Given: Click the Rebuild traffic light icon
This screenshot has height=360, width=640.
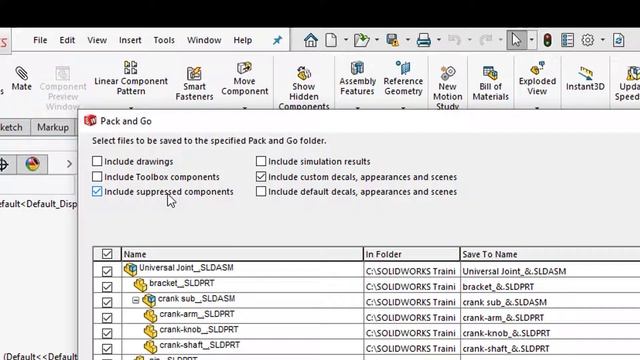Looking at the screenshot, I should coord(547,40).
